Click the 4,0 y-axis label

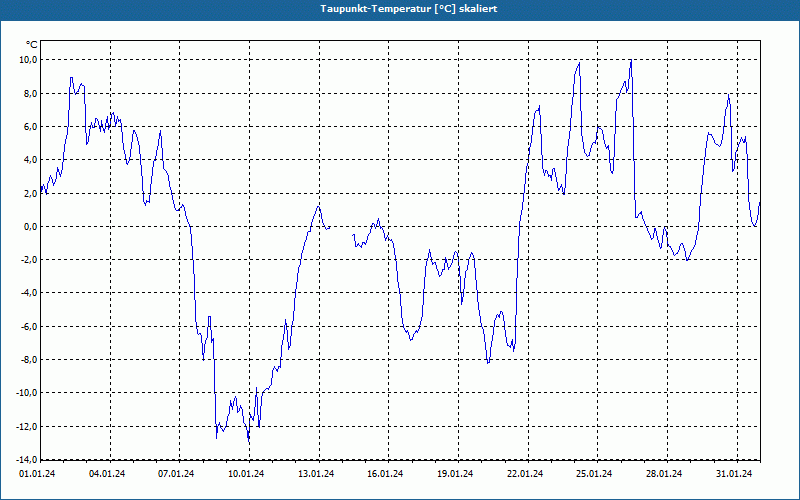point(31,160)
